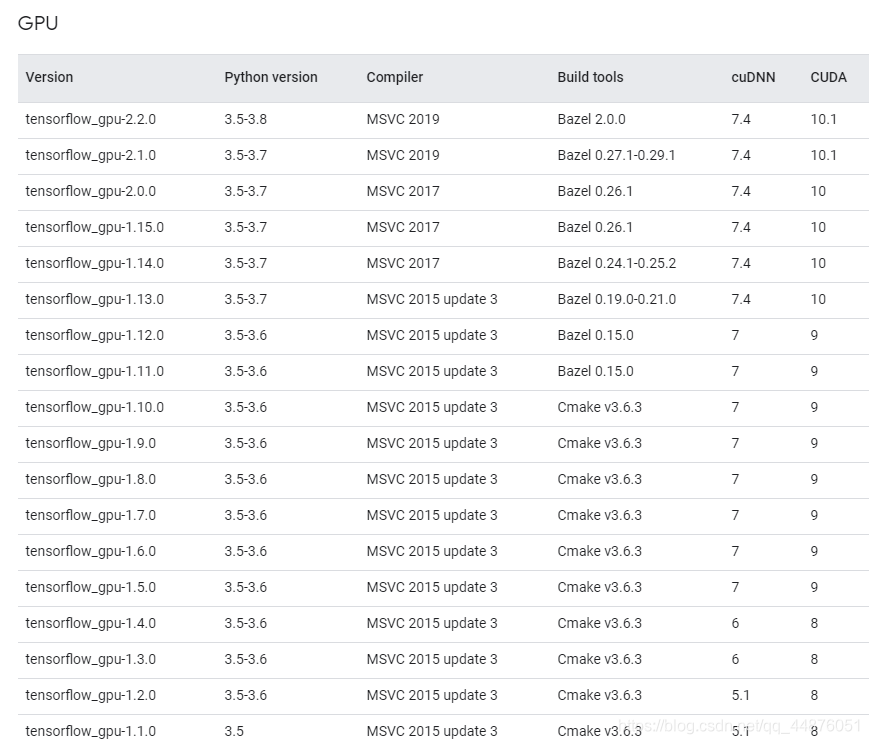
Task: Select the cuDNN column header
Action: tap(753, 77)
